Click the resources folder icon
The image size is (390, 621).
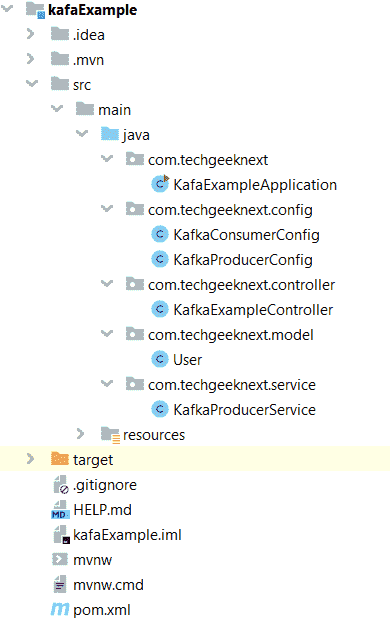[110, 434]
